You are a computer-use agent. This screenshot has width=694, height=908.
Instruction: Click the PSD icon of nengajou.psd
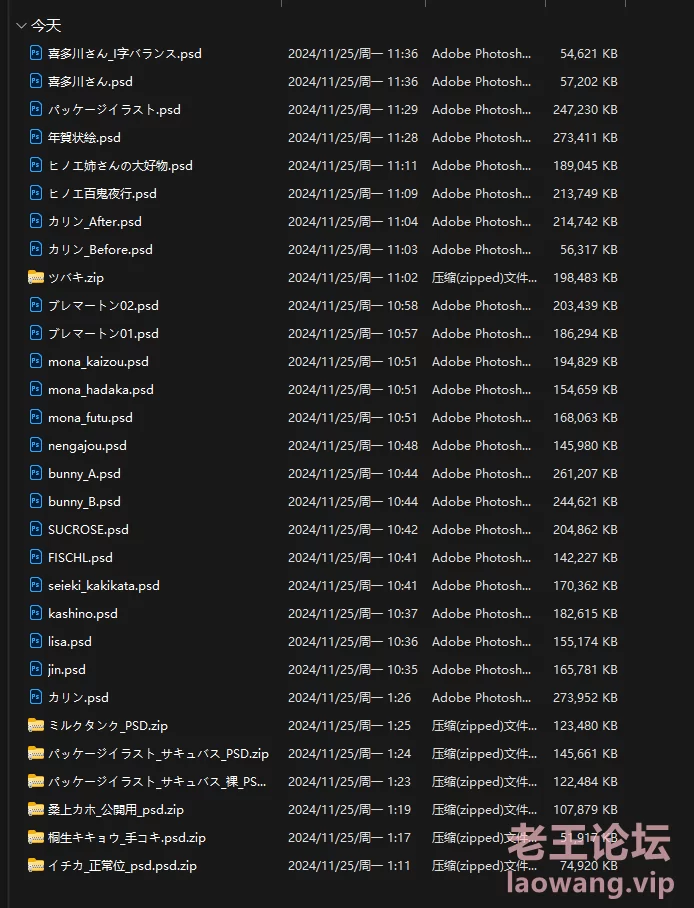click(x=36, y=445)
